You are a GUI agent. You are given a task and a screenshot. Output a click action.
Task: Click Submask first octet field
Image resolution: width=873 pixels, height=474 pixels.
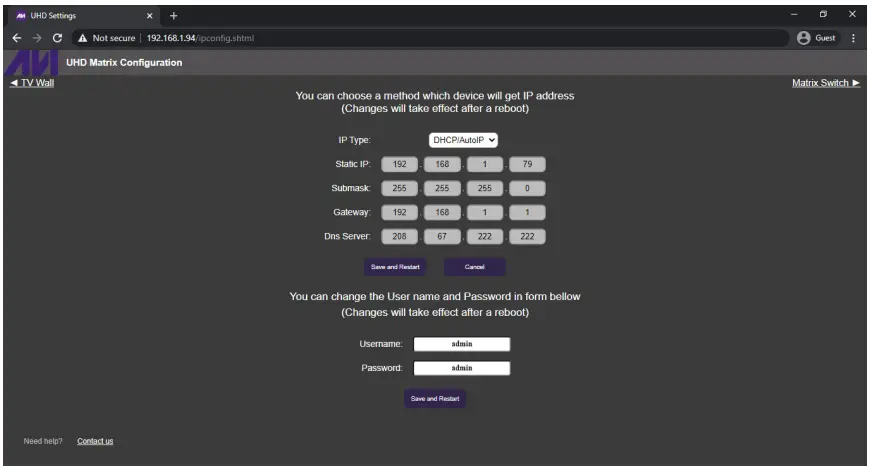coord(399,188)
